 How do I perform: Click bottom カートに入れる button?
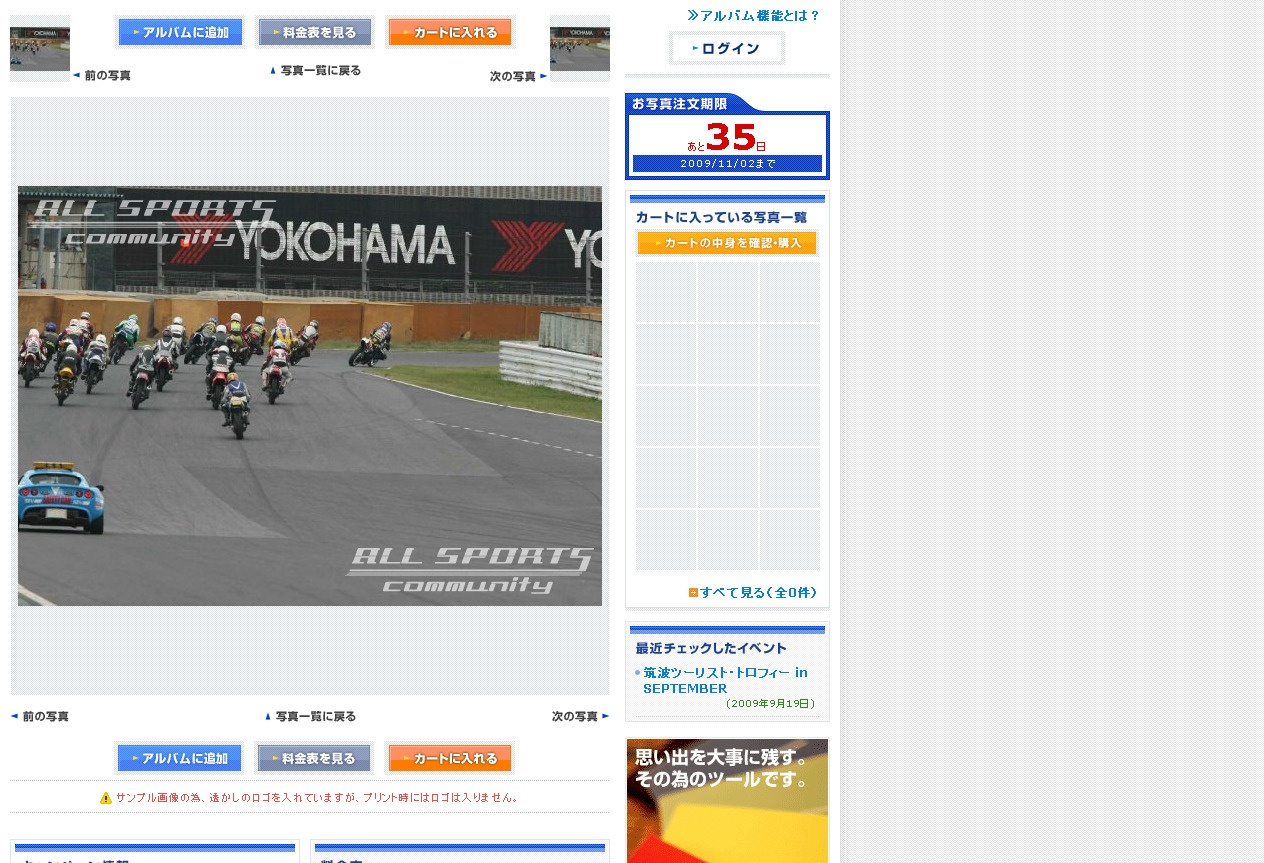coord(450,758)
